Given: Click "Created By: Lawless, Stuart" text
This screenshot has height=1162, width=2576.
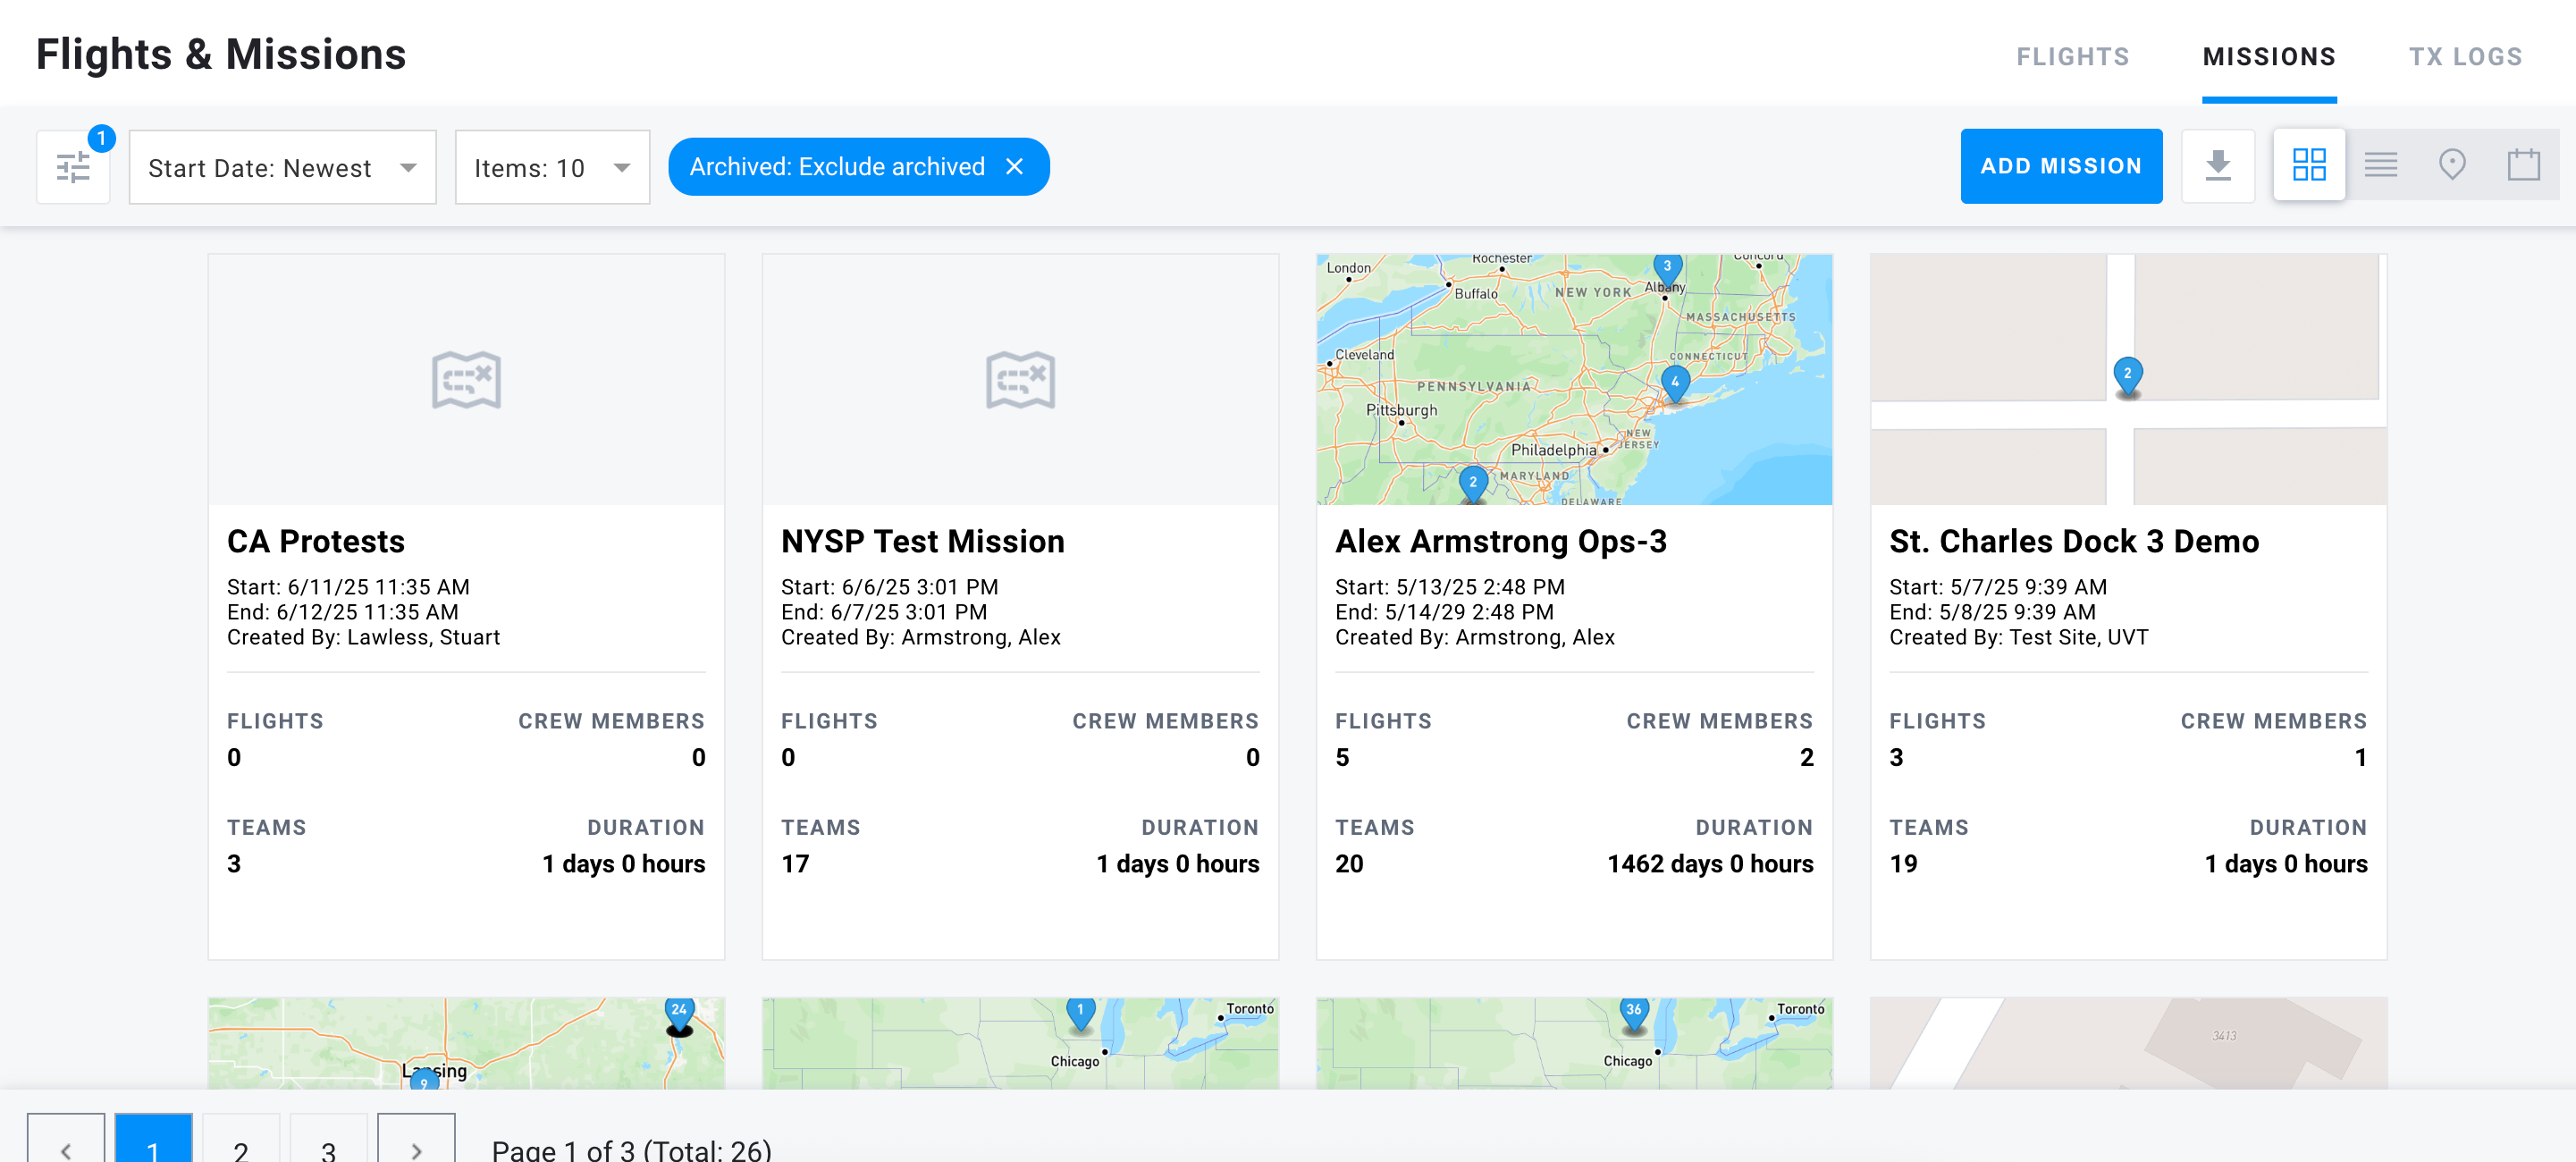Looking at the screenshot, I should tap(363, 637).
